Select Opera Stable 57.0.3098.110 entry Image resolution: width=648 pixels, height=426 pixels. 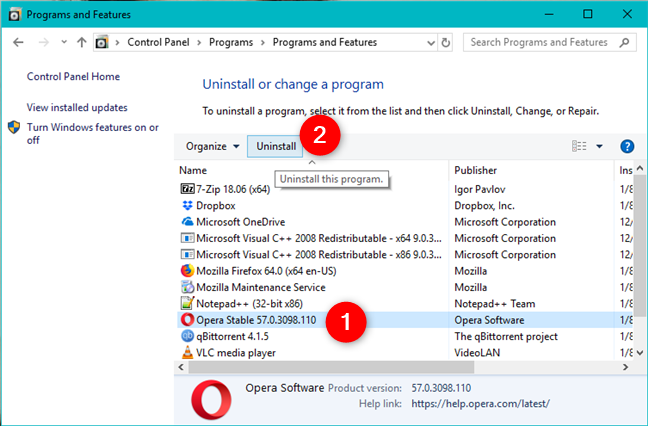[405, 320]
